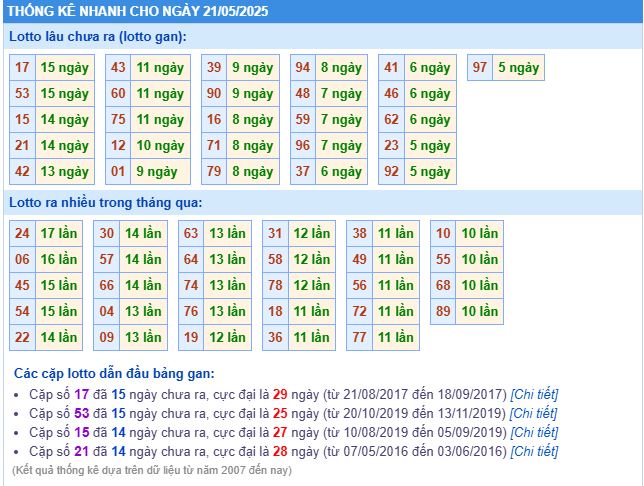Select lotto number 63 in frequent table
Image resolution: width=644 pixels, height=486 pixels.
pyautogui.click(x=191, y=233)
